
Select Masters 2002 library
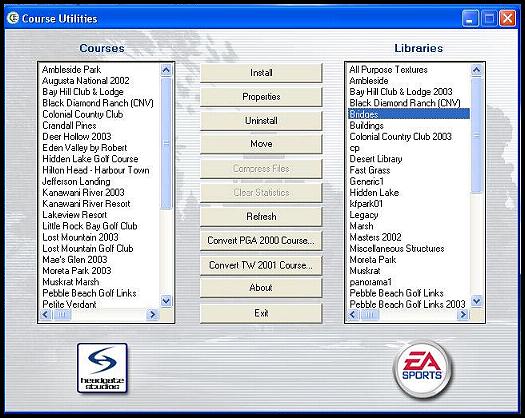[375, 237]
